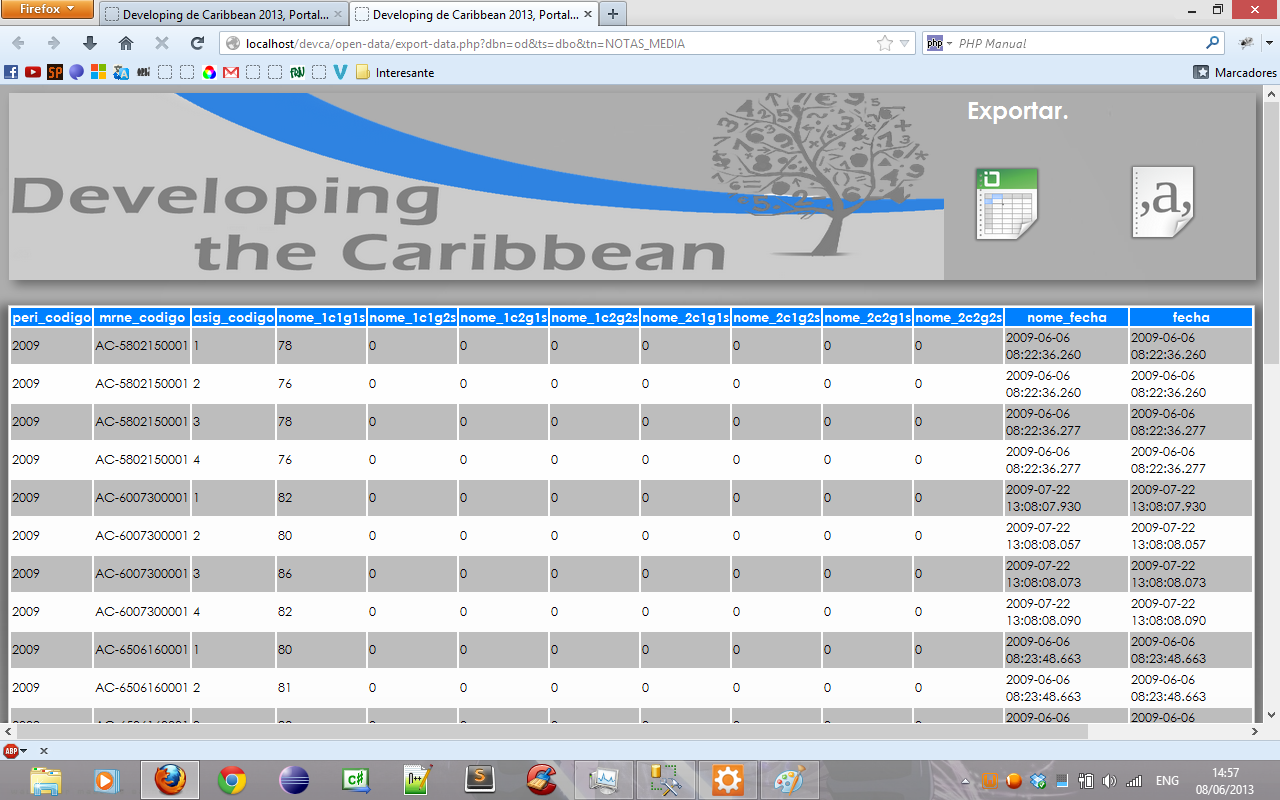Open Paint from taskbar

[790, 779]
